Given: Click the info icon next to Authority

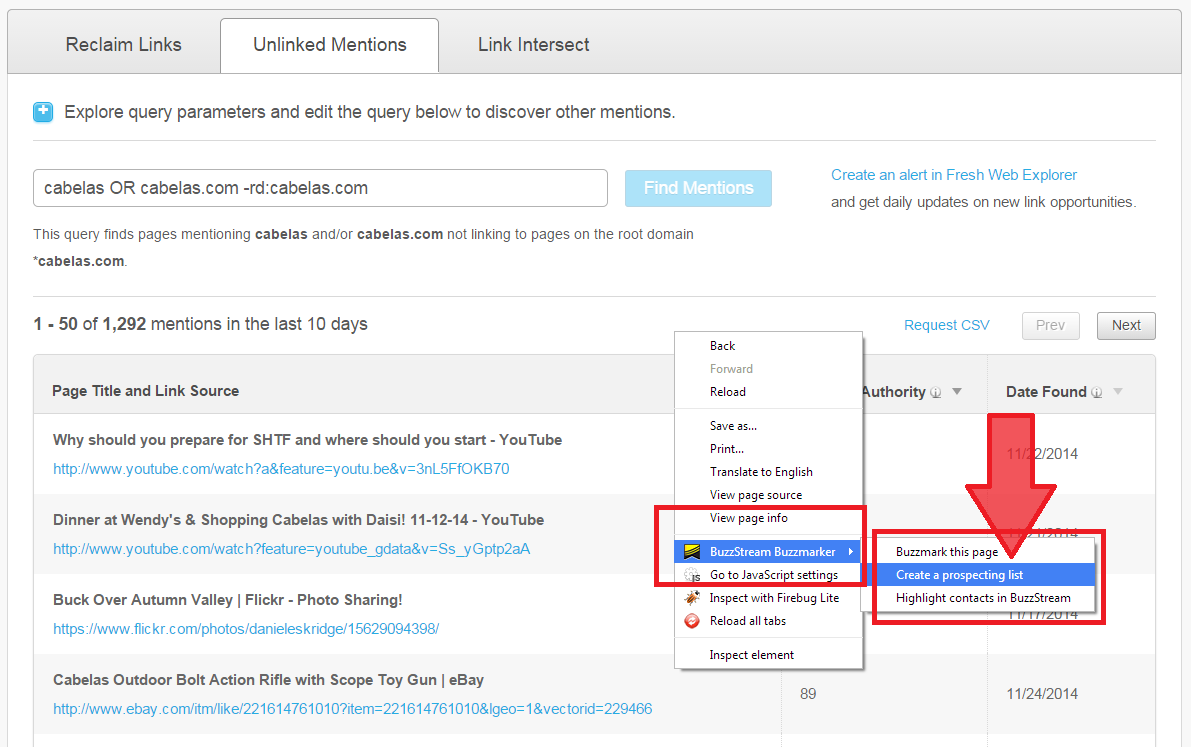Looking at the screenshot, I should point(936,392).
